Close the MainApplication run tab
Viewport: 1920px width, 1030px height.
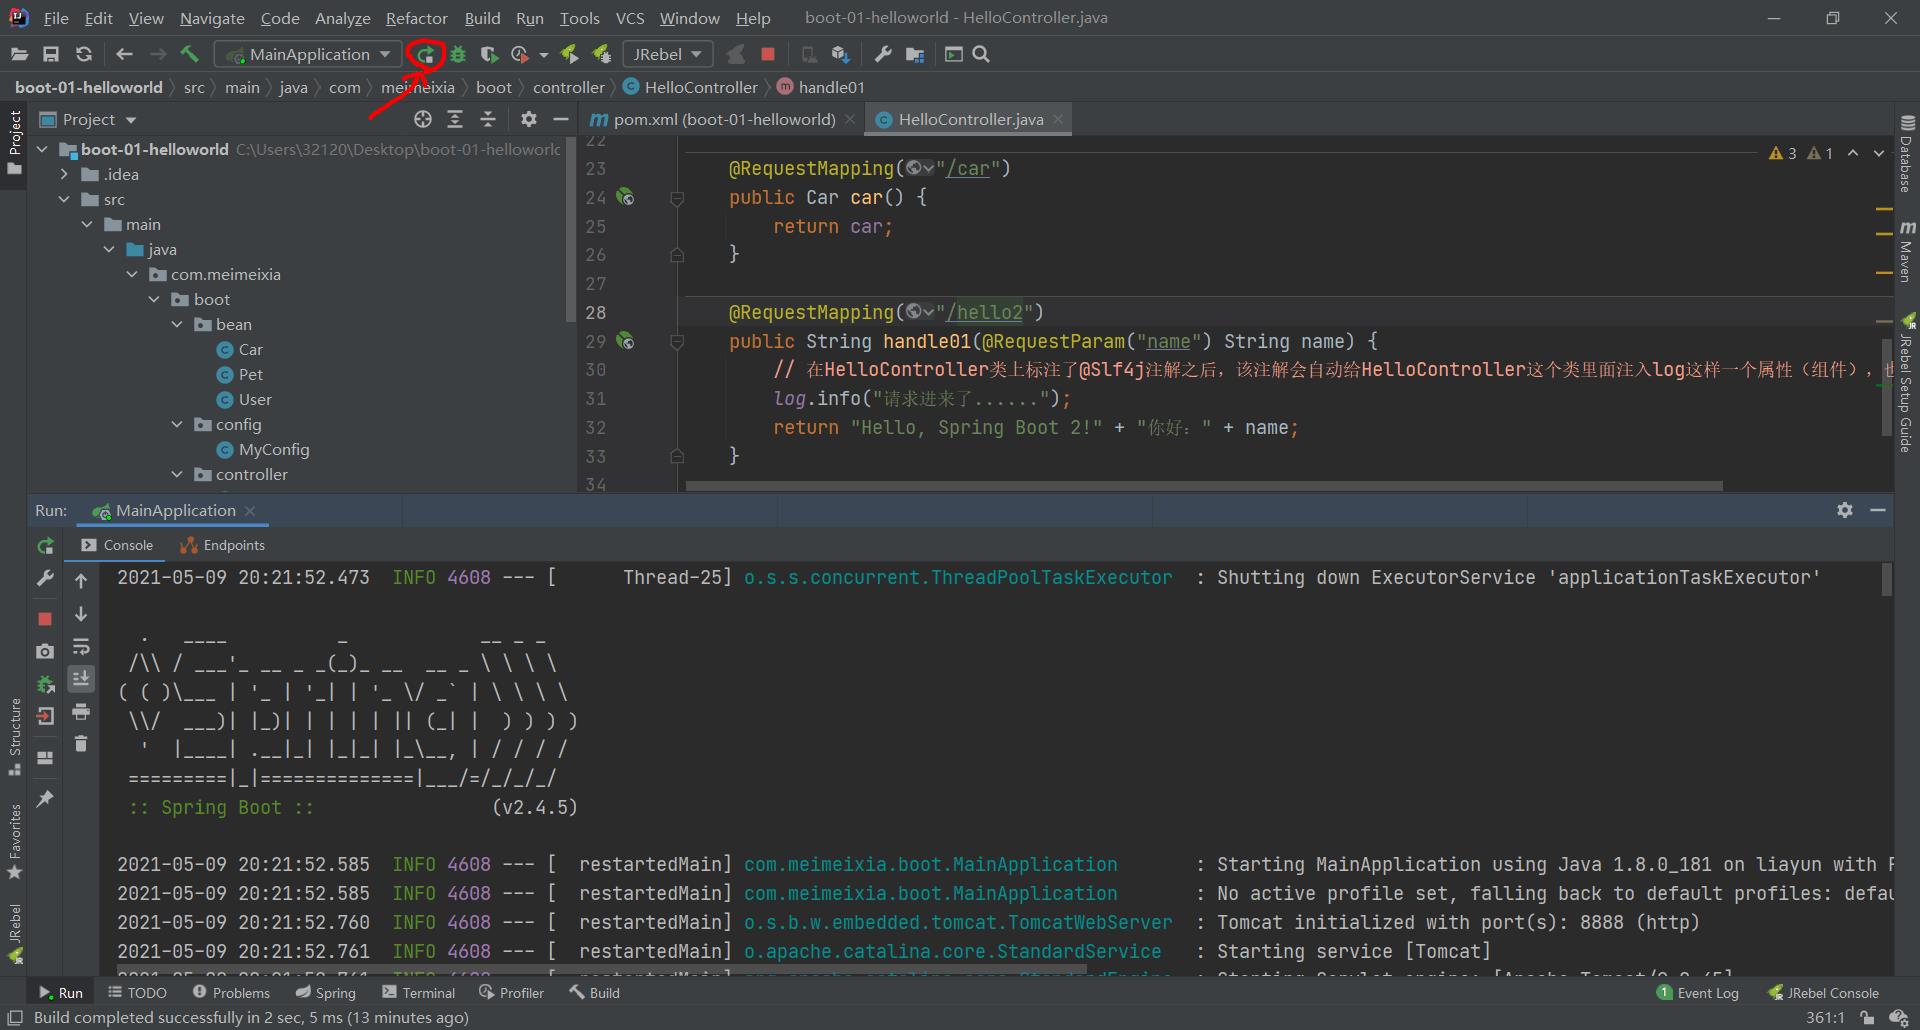point(250,511)
